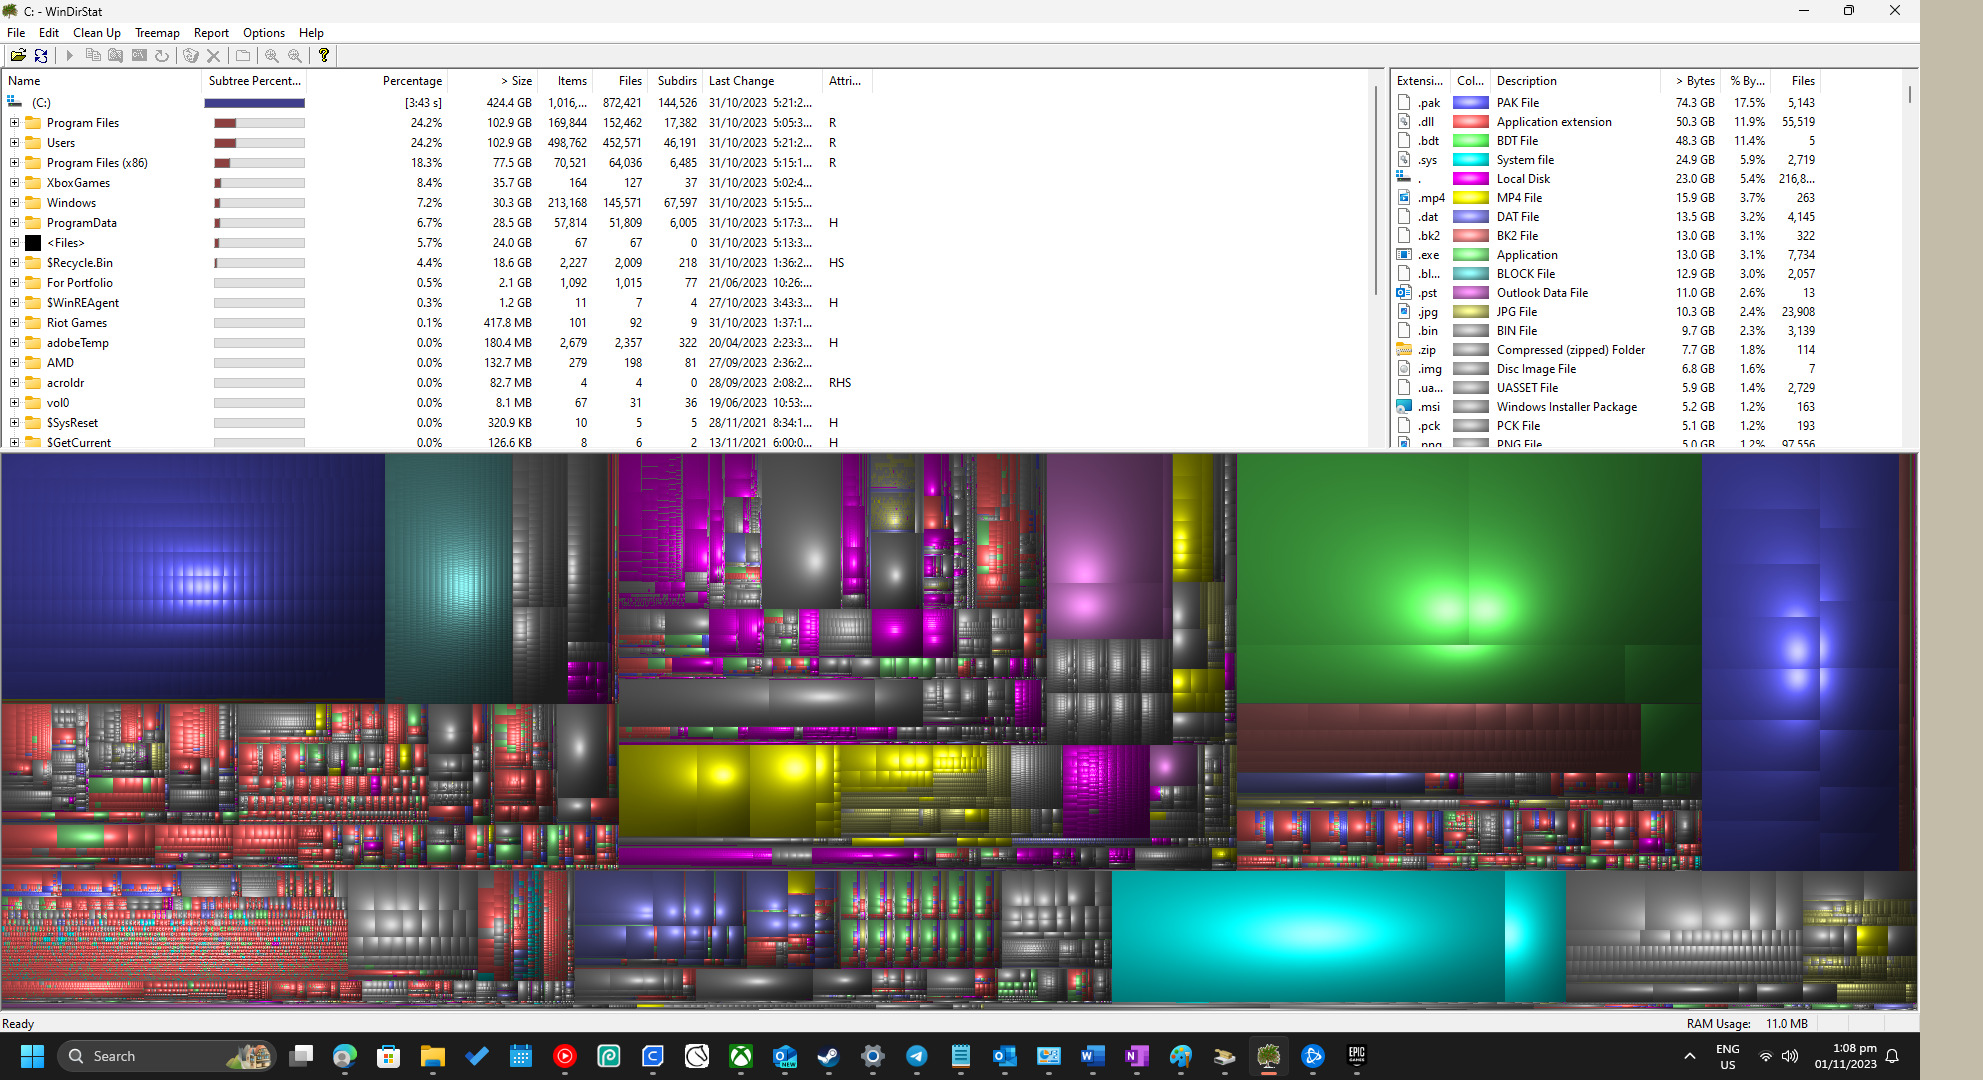Click the Delete to Recycle Bin icon
The image size is (1983, 1080).
[x=191, y=56]
